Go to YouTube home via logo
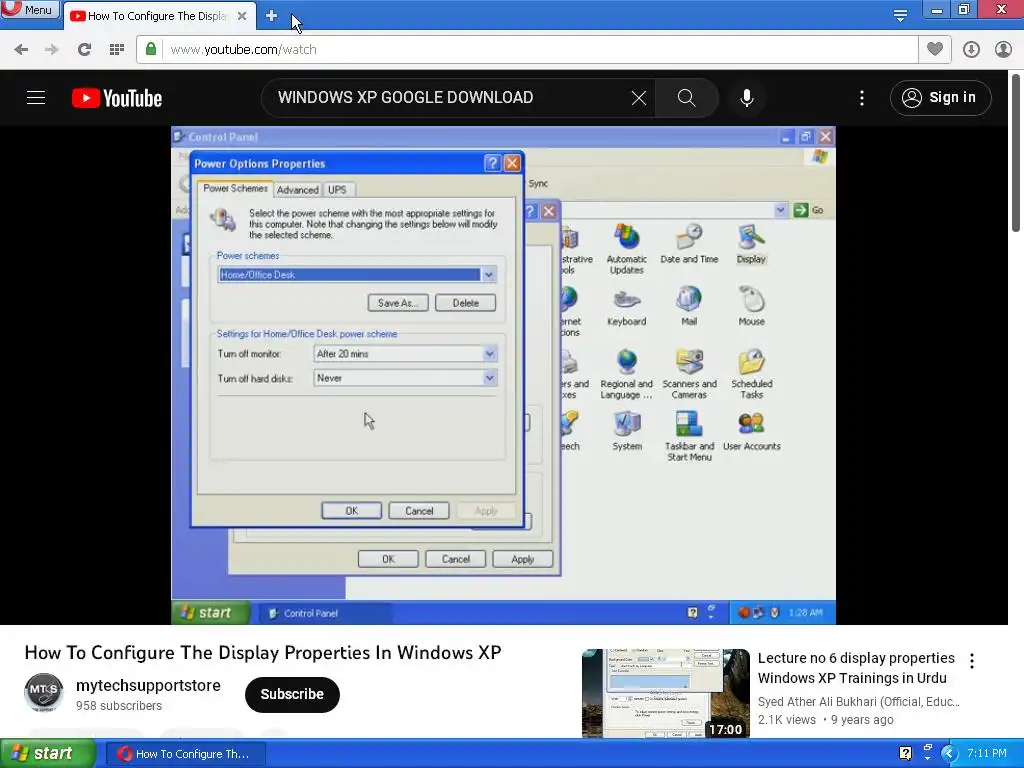The width and height of the screenshot is (1024, 768). point(117,98)
